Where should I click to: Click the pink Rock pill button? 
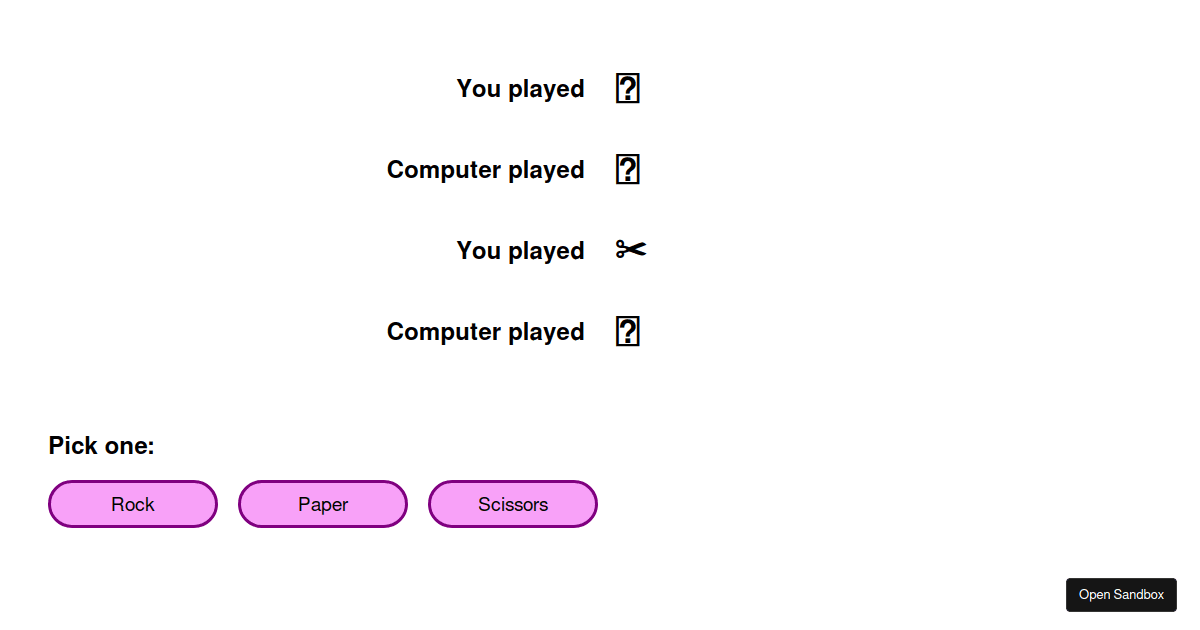tap(132, 504)
